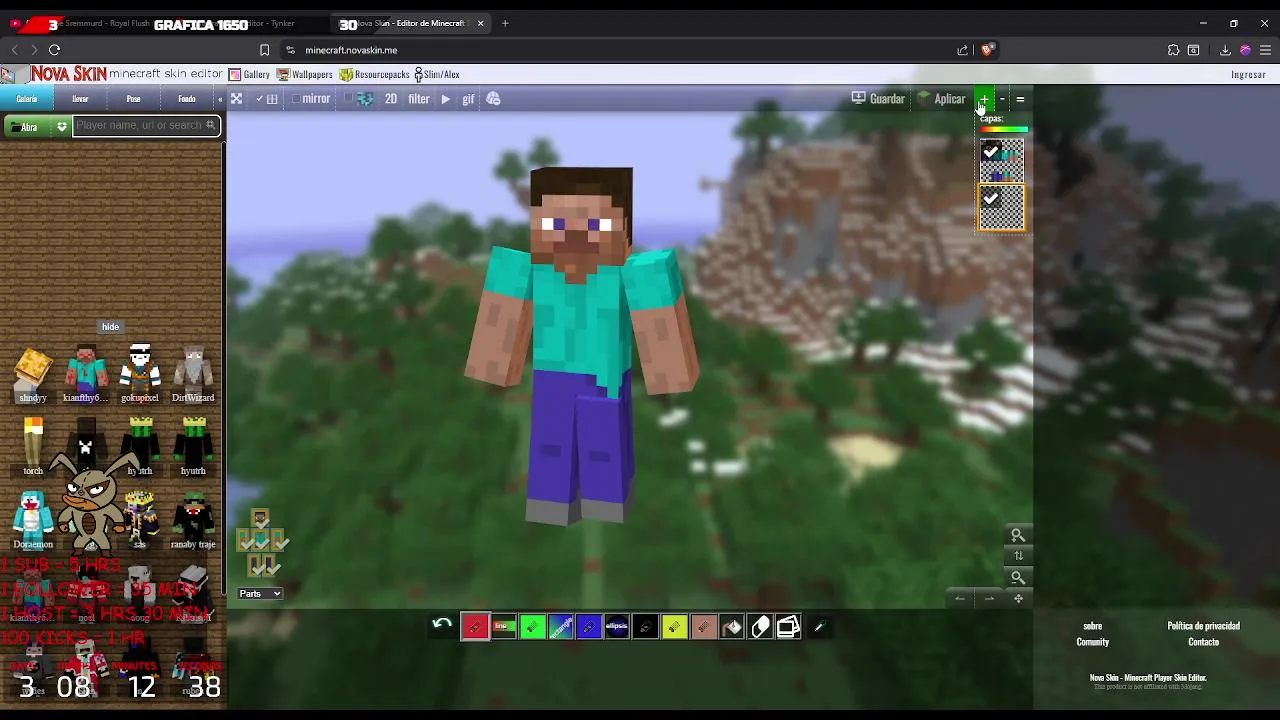
Task: Click the move crosshair icon
Action: click(x=1018, y=598)
